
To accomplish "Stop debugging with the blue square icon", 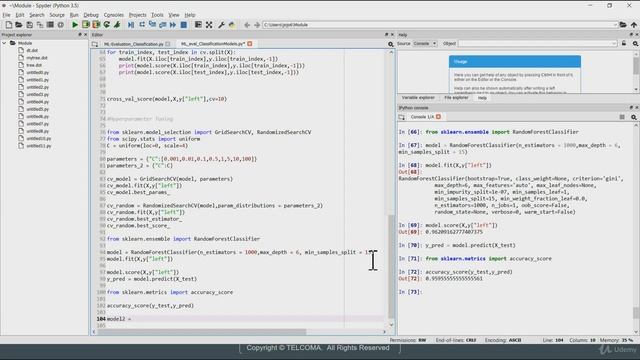I will click(x=184, y=25).
